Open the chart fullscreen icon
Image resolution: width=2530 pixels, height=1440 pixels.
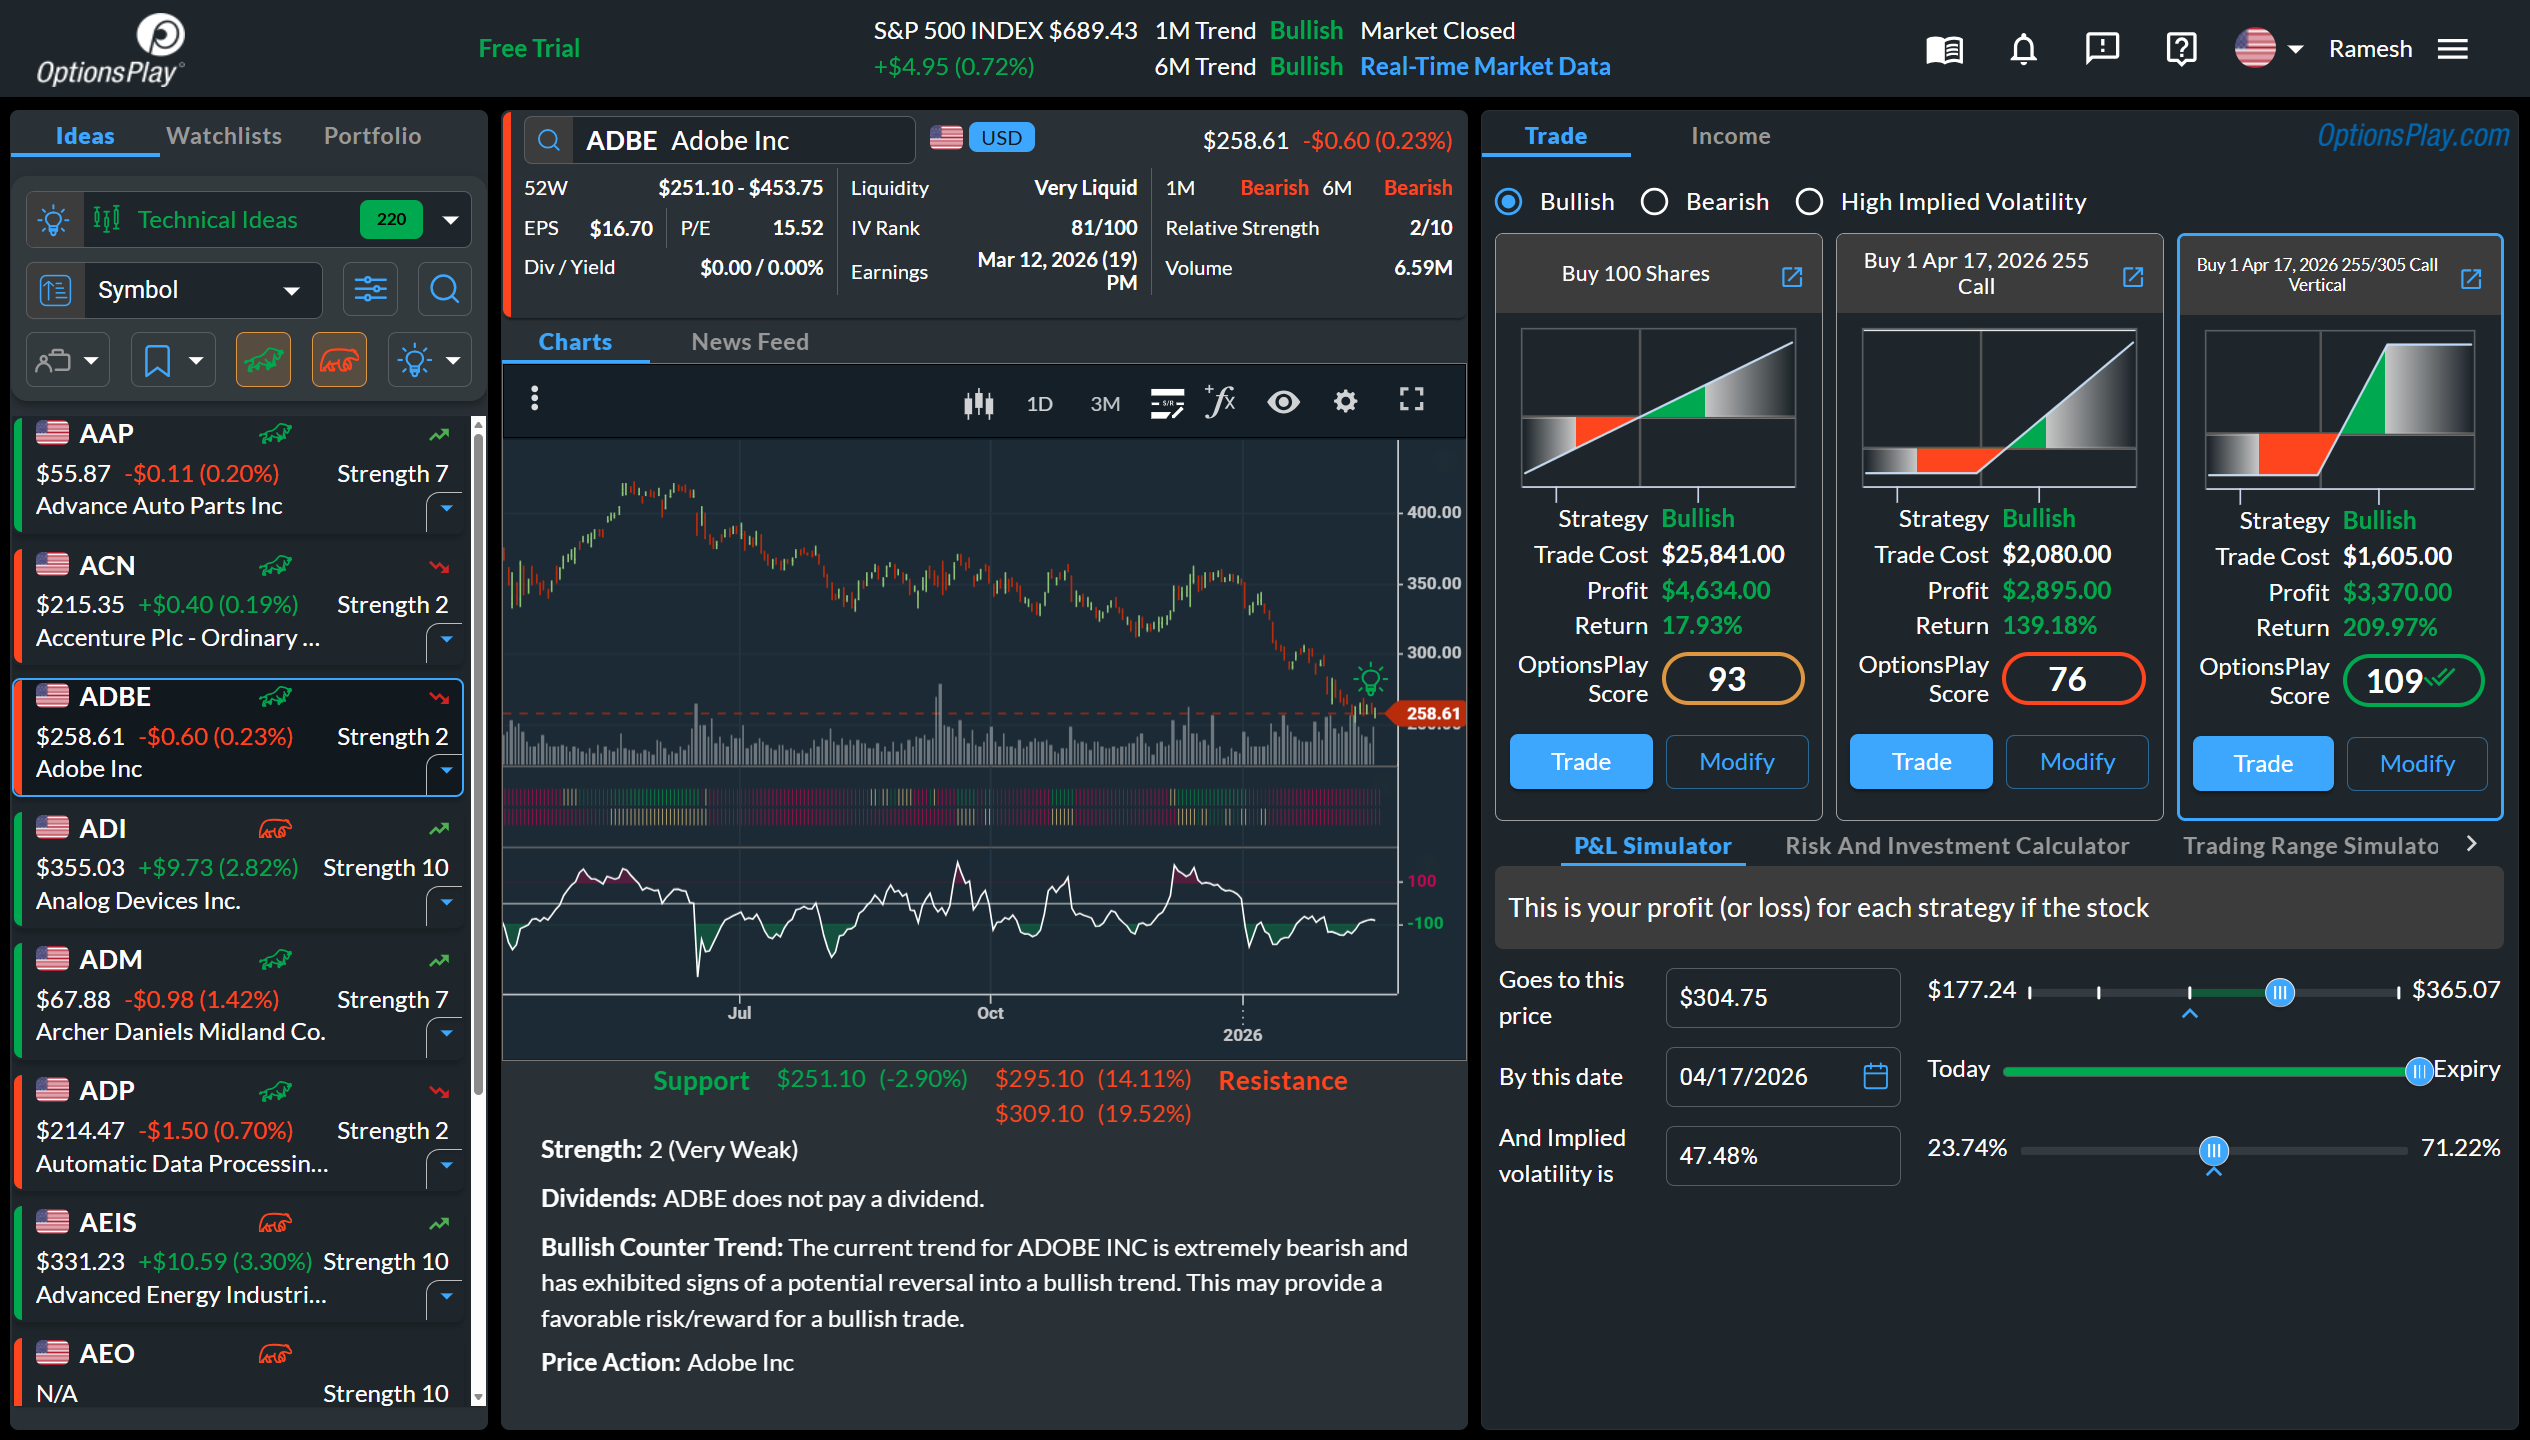(x=1411, y=401)
